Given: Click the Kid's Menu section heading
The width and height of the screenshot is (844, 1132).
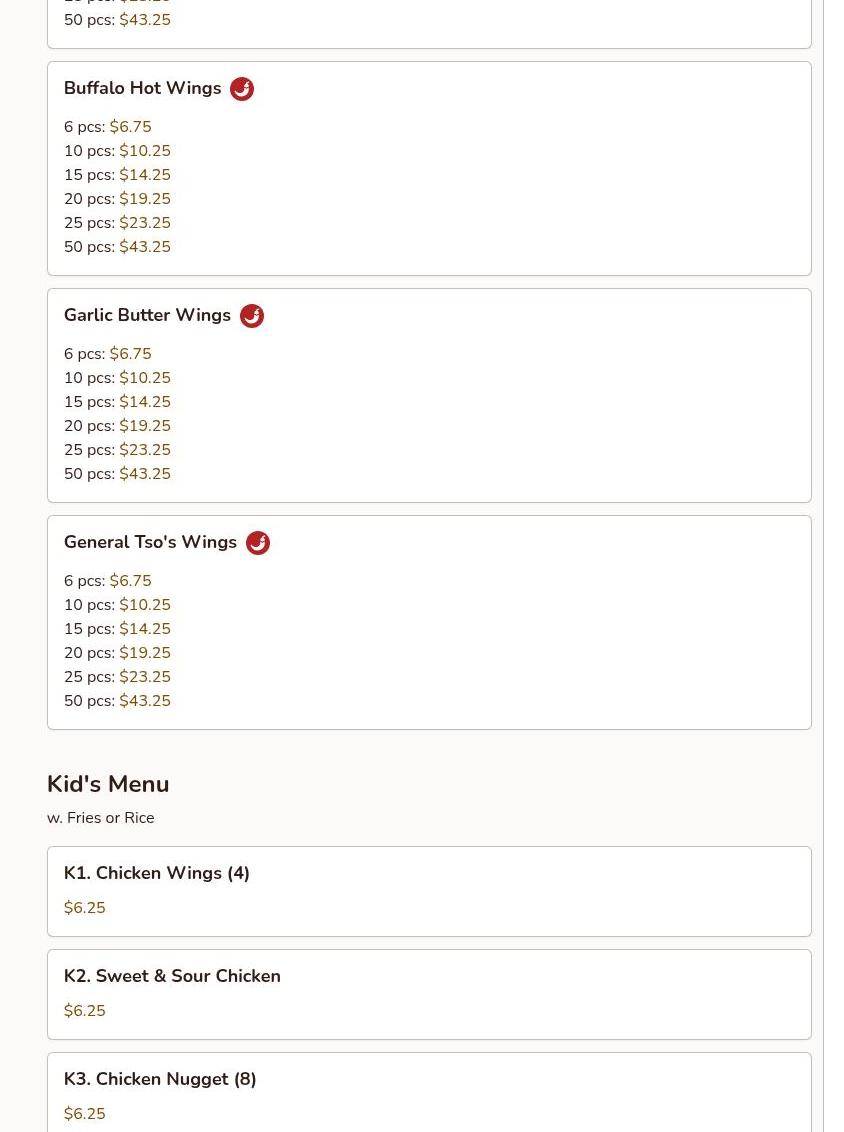Looking at the screenshot, I should [108, 784].
